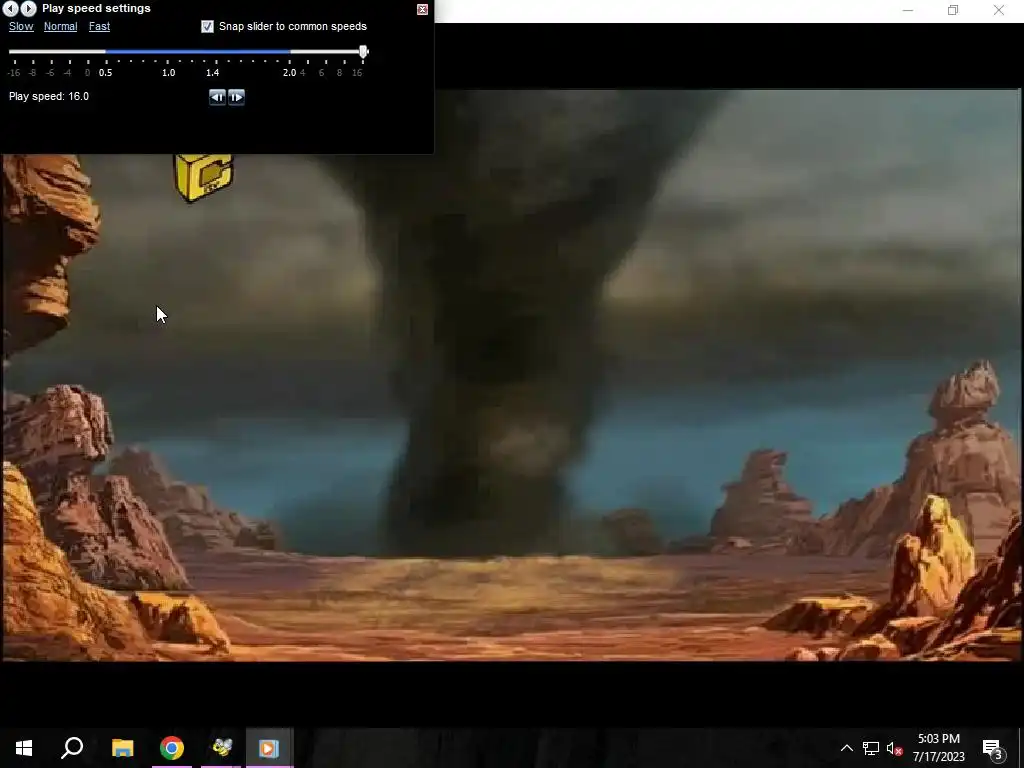
Task: Restore down the media player window
Action: tap(953, 10)
